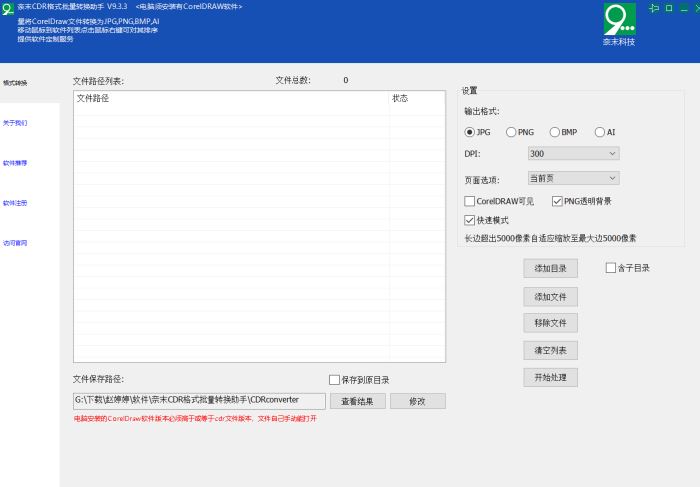Click the small app icon in title bar

tap(8, 8)
